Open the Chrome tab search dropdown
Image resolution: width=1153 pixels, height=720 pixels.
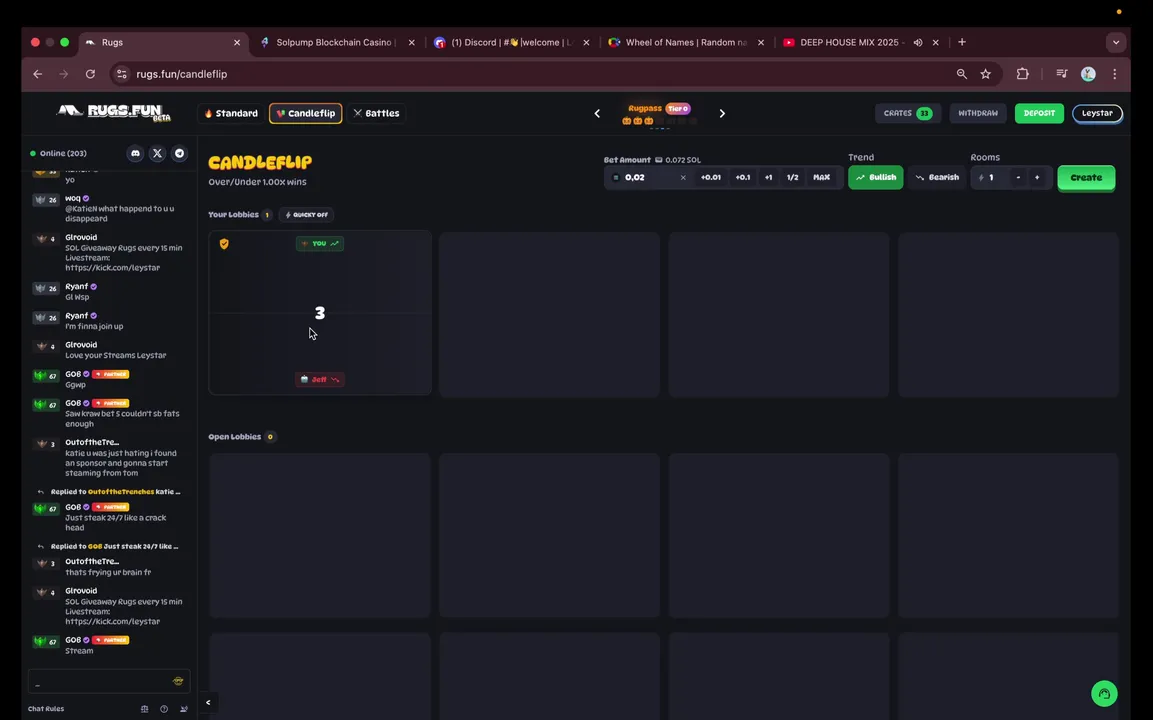click(x=1115, y=42)
